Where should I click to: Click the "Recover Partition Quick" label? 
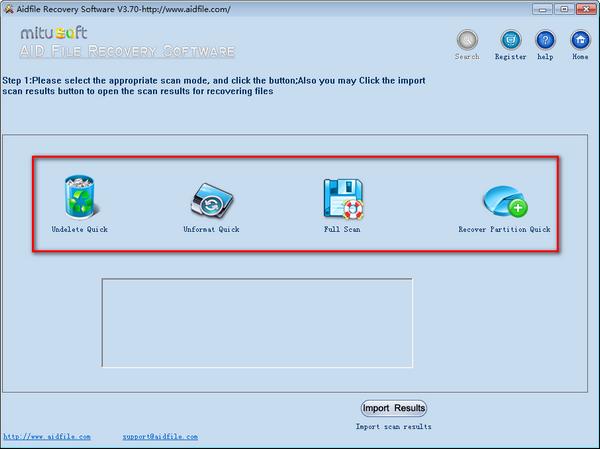tap(504, 229)
